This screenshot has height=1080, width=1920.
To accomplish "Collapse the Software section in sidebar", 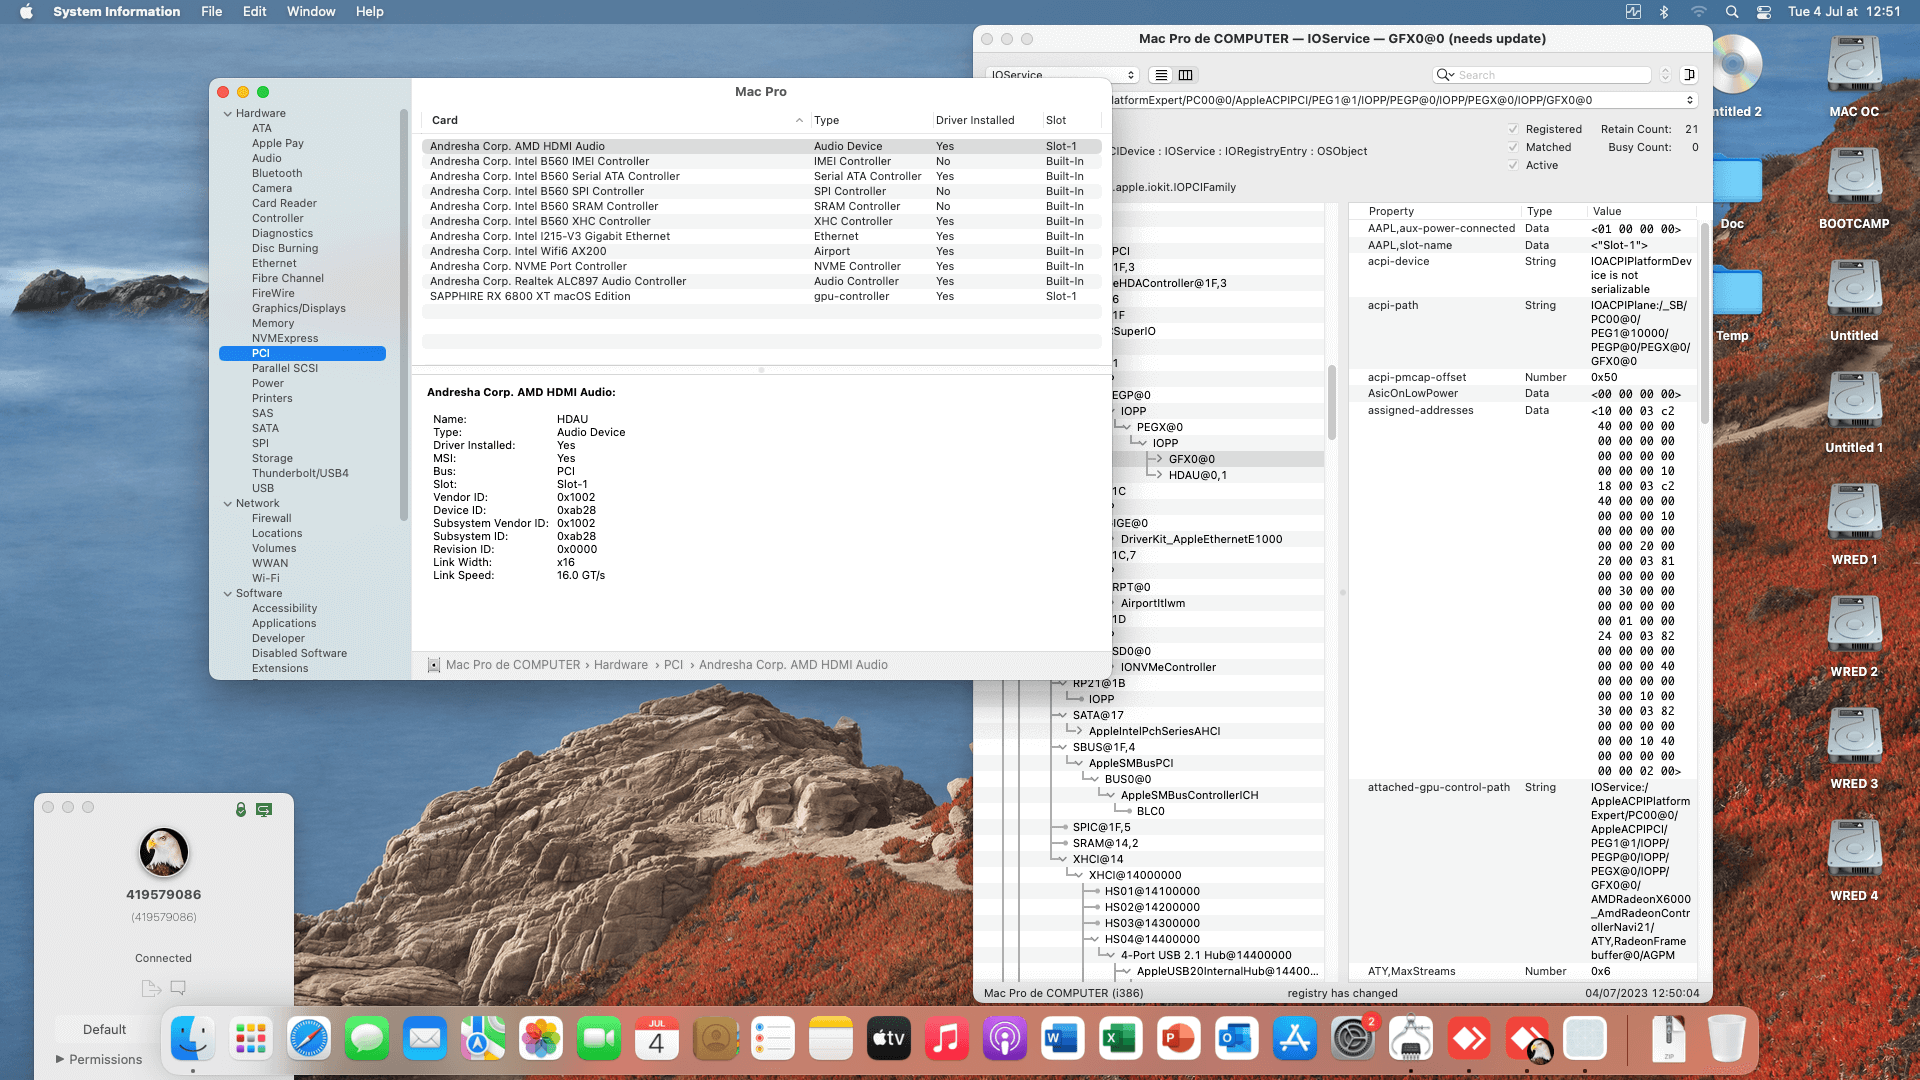I will (x=228, y=594).
